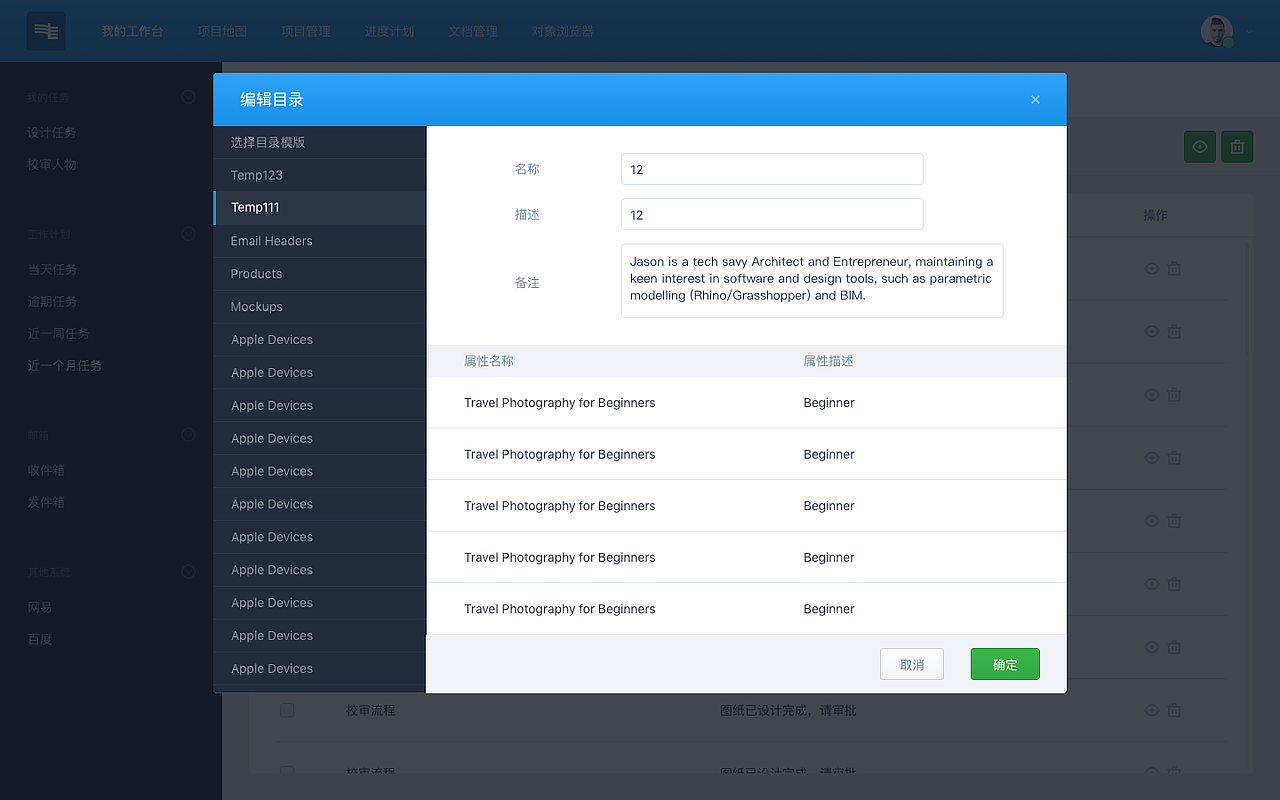1280x800 pixels.
Task: Expand the dropdown arrow beside the avatar
Action: (1249, 32)
